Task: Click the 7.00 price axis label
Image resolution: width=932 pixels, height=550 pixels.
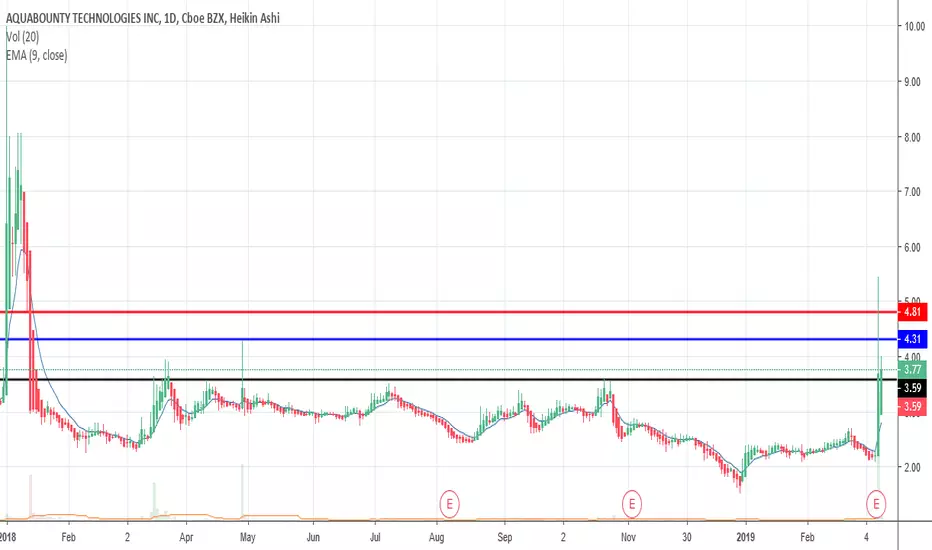Action: [912, 192]
